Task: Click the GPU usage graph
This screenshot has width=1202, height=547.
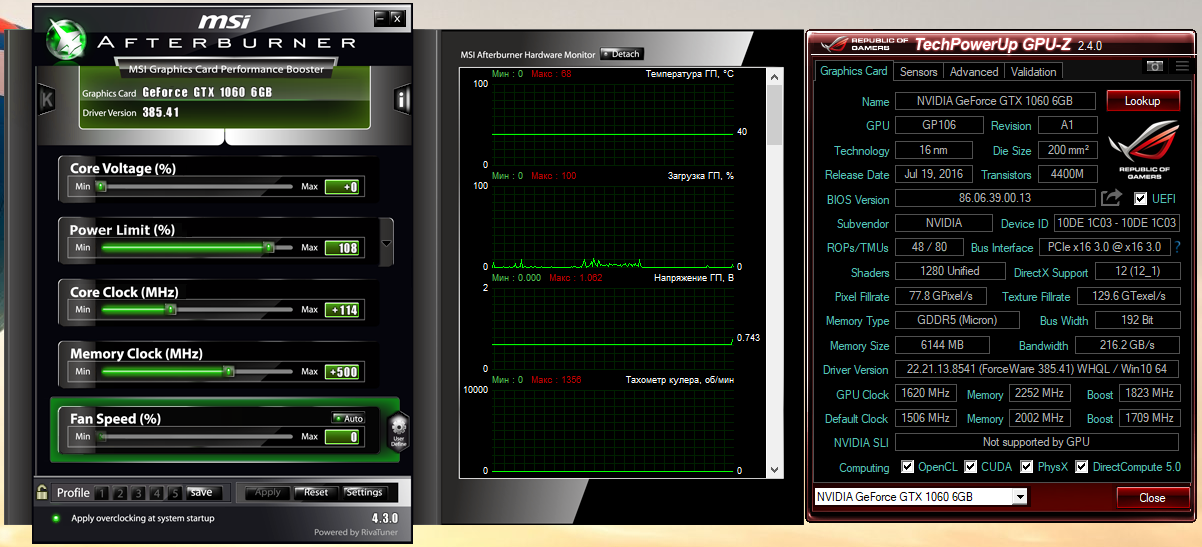Action: click(x=612, y=226)
